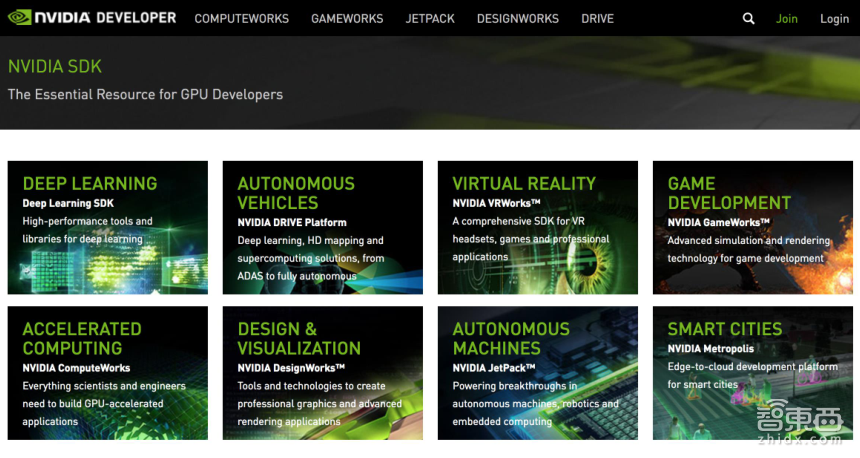Viewport: 860px width, 458px height.
Task: Click the NVIDIA DRIVE Platform subtitle
Action: point(292,222)
